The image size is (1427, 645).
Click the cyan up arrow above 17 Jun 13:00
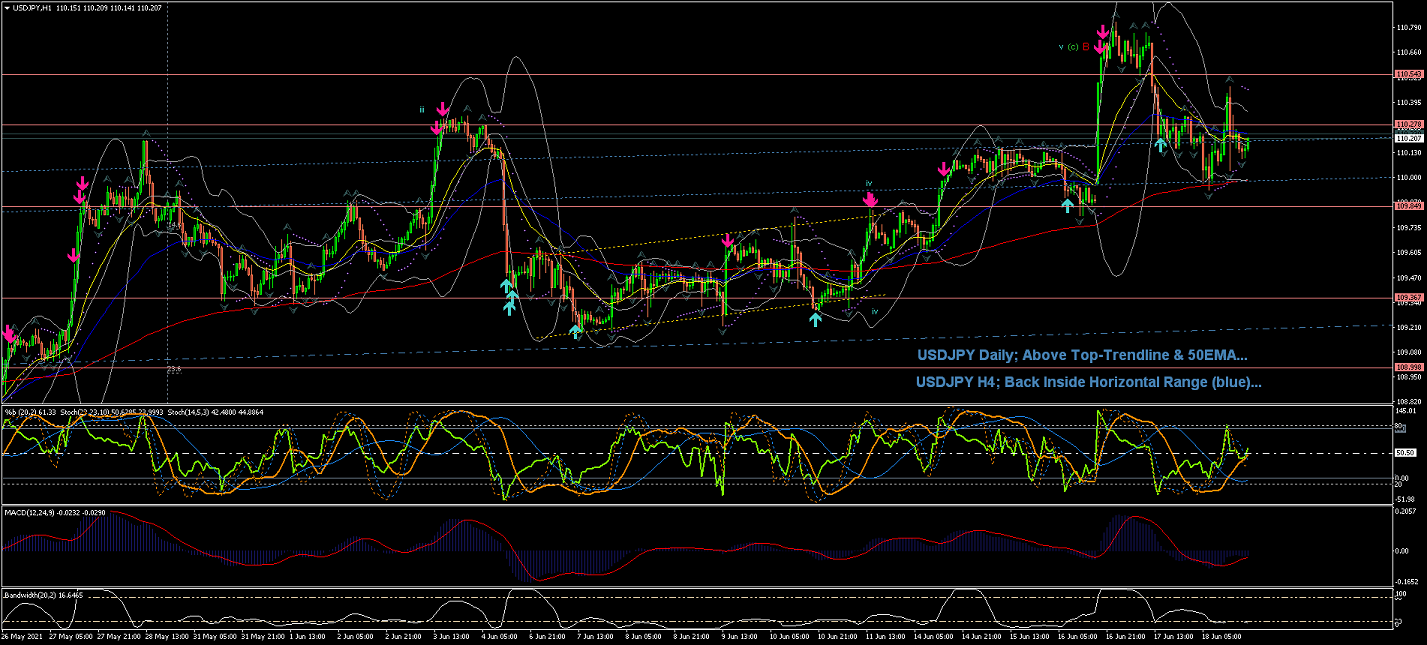[x=1160, y=144]
